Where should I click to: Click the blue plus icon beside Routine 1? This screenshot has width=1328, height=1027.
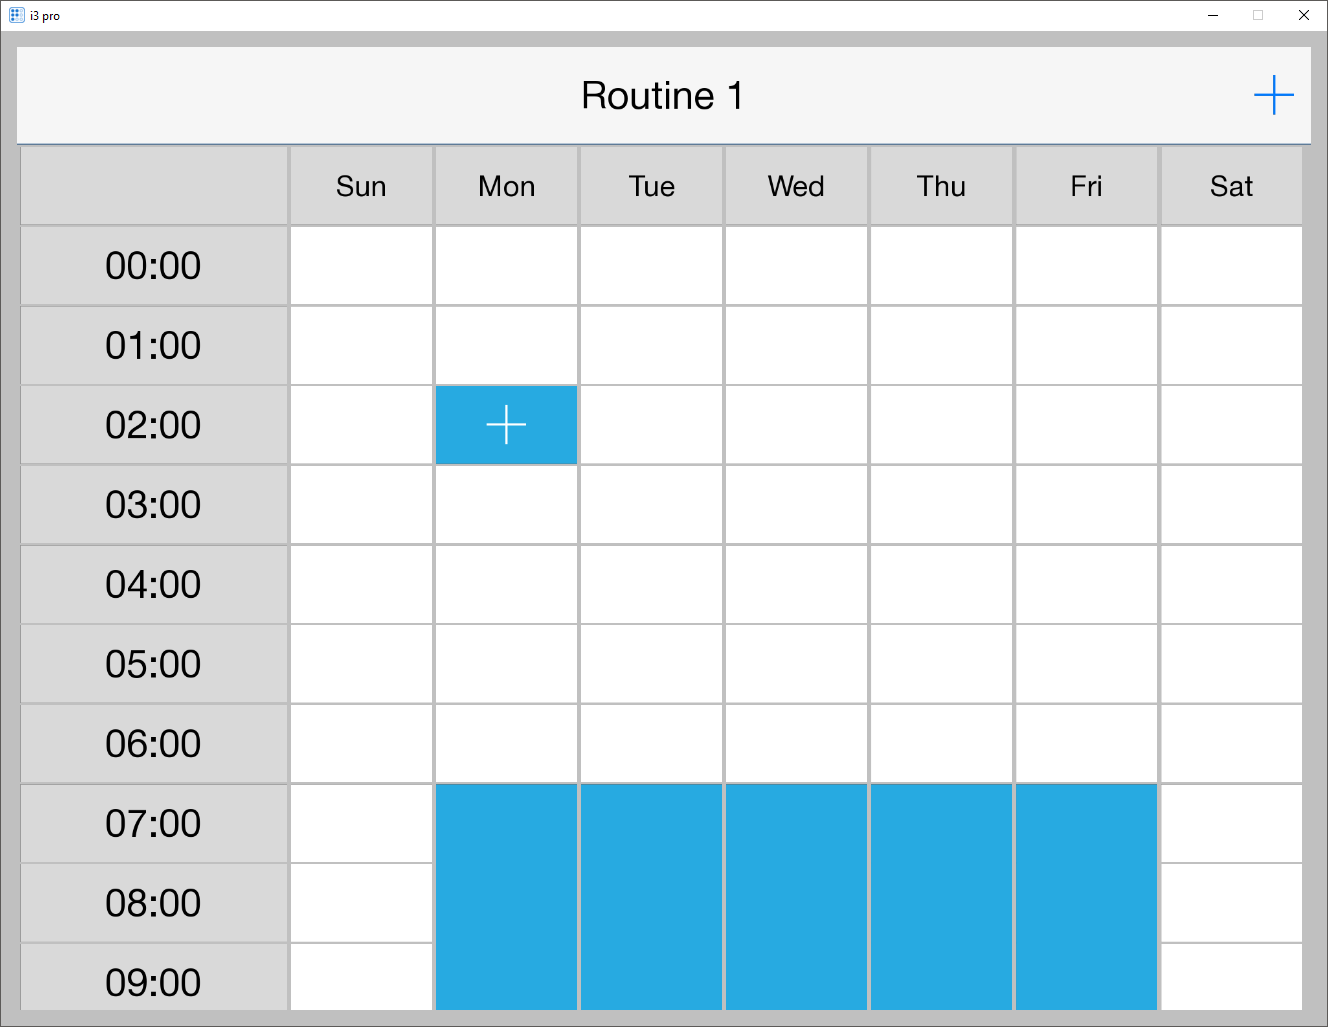click(1273, 95)
